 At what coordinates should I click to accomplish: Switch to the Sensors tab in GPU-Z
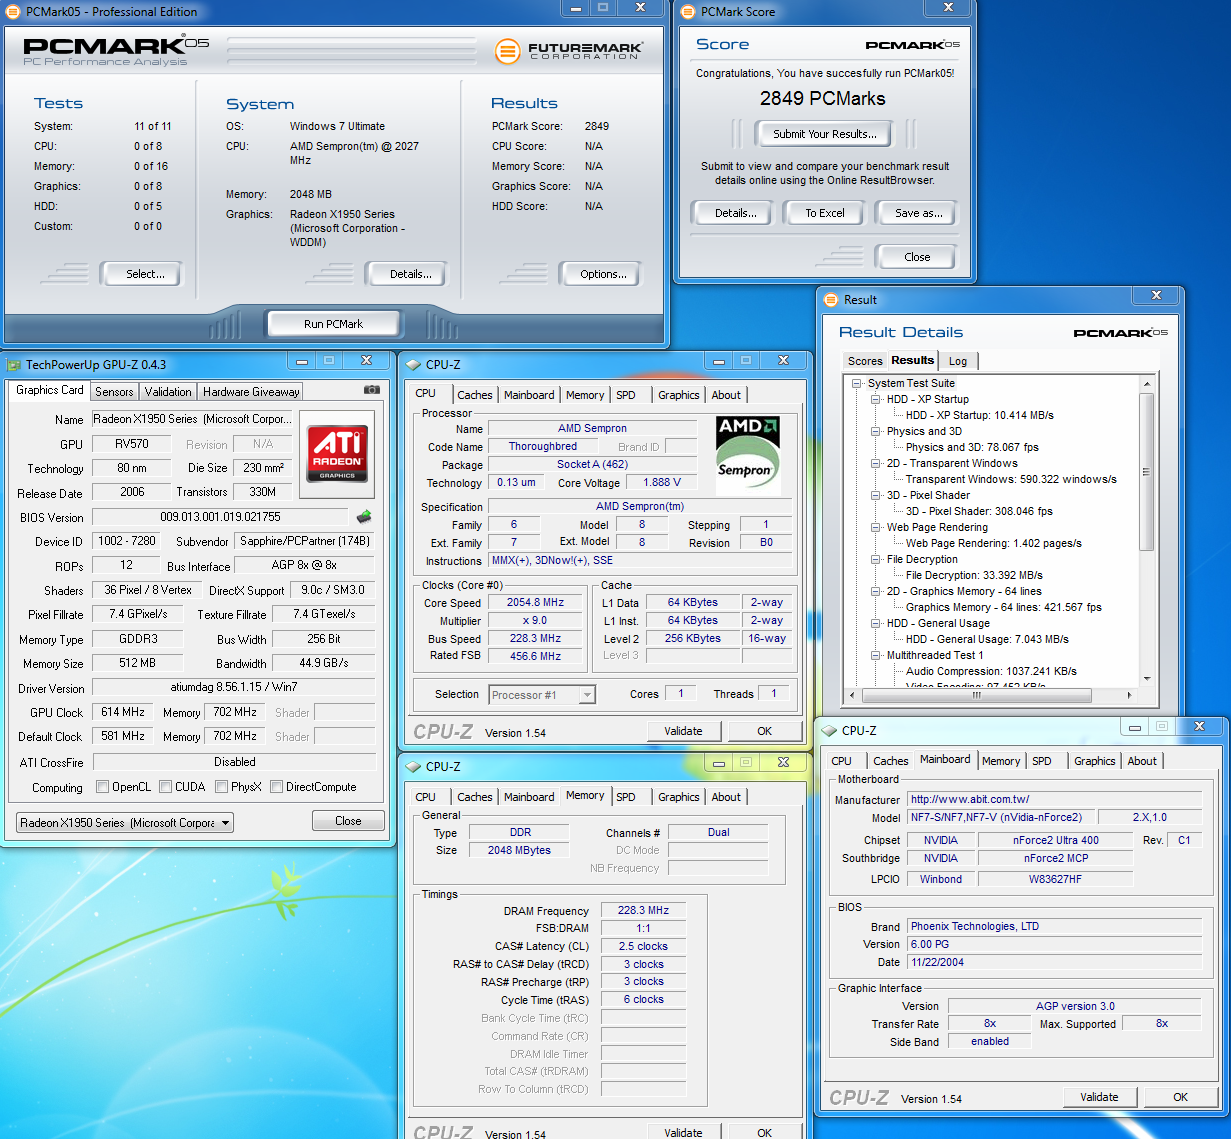pyautogui.click(x=114, y=392)
